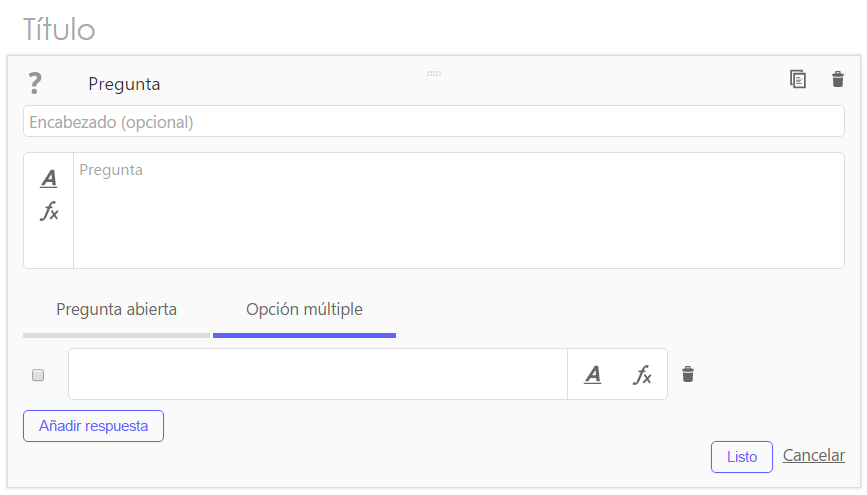Click the Pregunta label in the card header
867x495 pixels.
[x=124, y=84]
